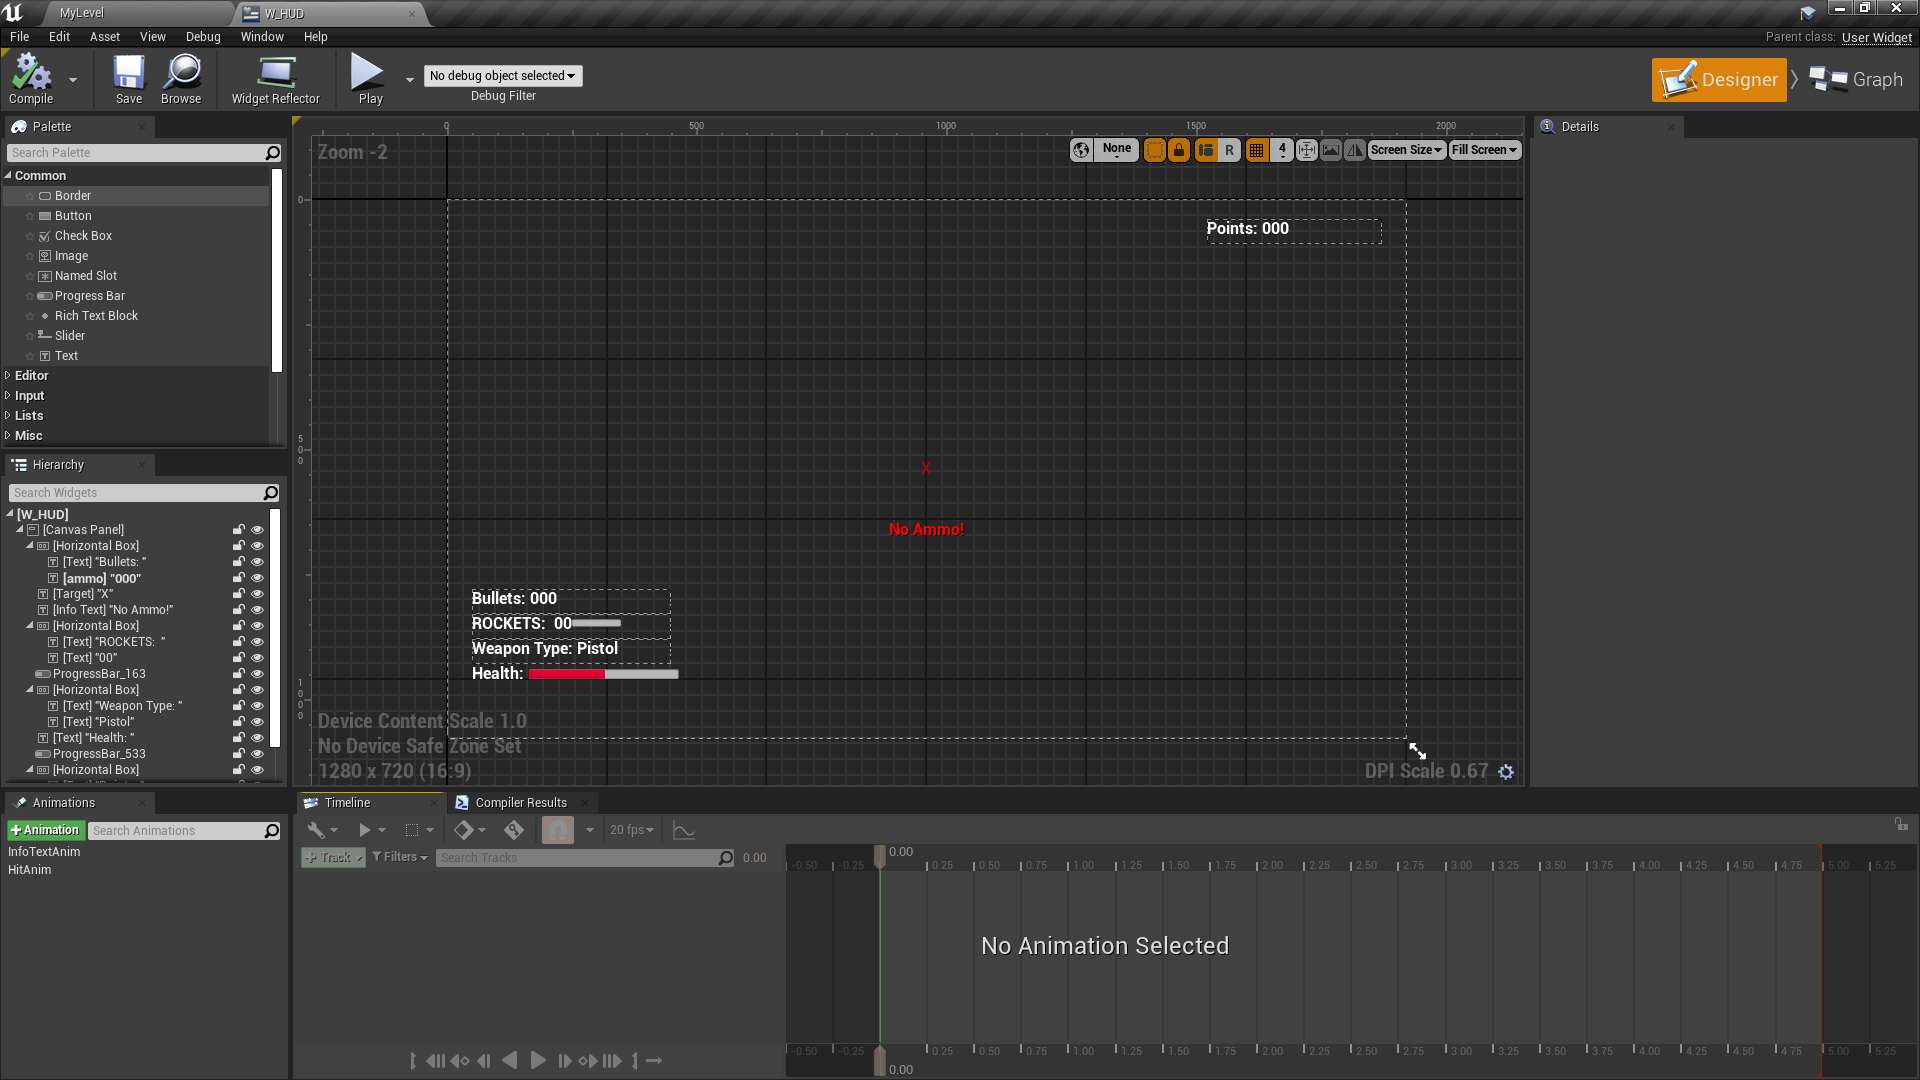Hide the Canvas Panel with its eye toggle
1920x1080 pixels.
(257, 529)
